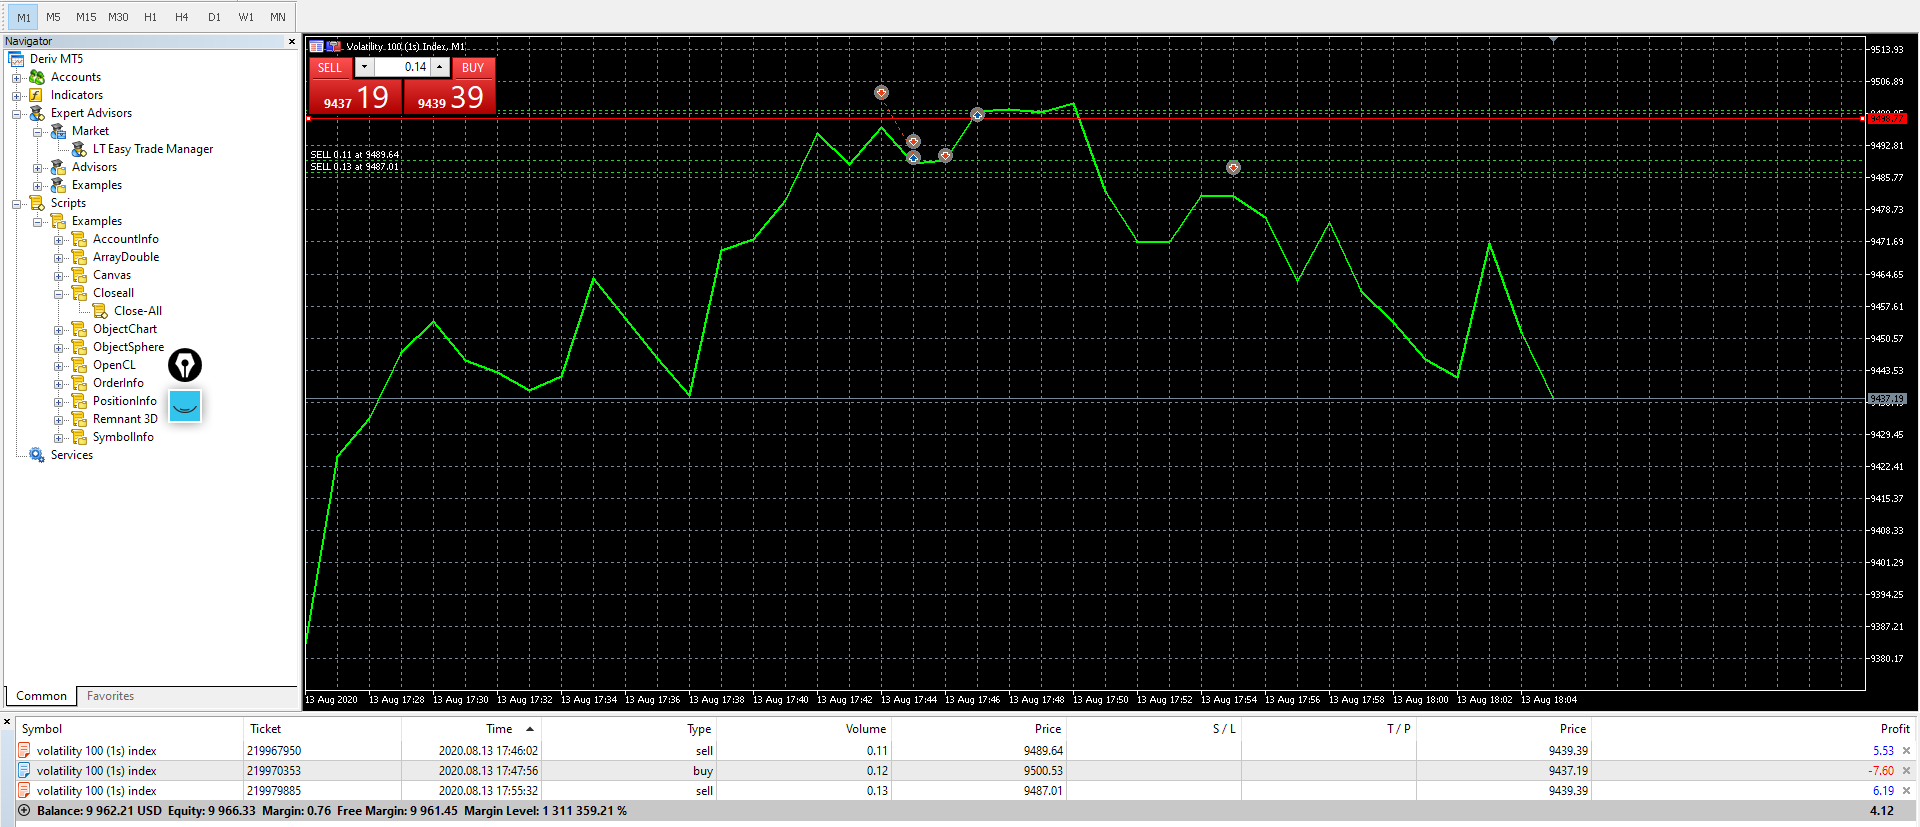
Task: Switch chart to MN timeframe
Action: [x=278, y=17]
